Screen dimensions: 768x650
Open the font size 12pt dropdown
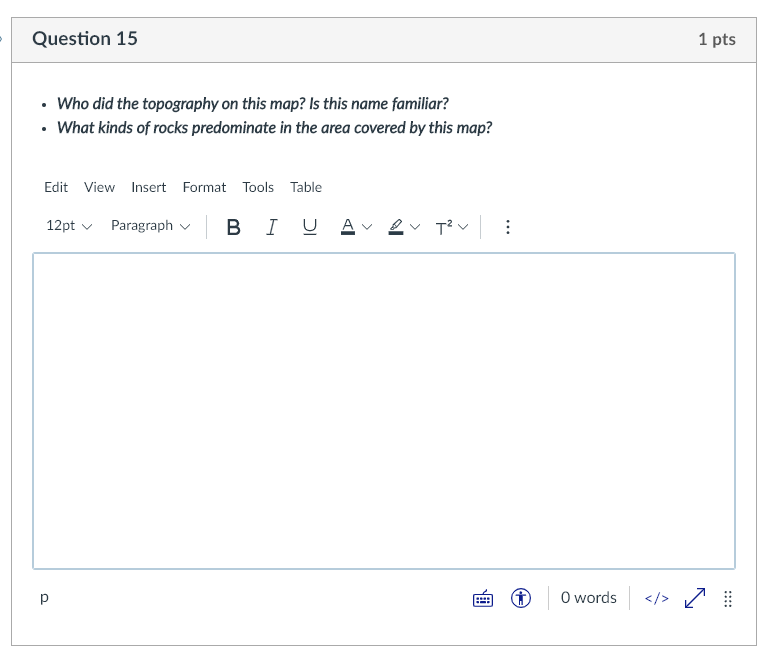coord(69,226)
